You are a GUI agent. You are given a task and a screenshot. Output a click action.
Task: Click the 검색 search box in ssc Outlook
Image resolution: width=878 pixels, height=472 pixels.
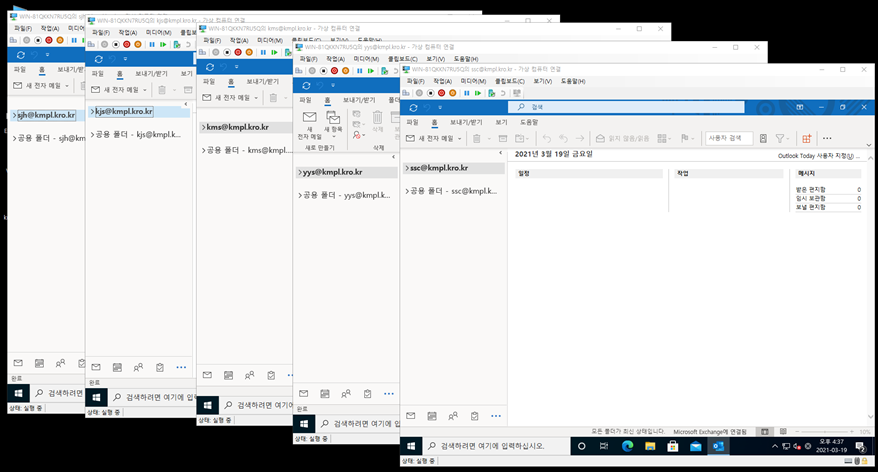(626, 107)
